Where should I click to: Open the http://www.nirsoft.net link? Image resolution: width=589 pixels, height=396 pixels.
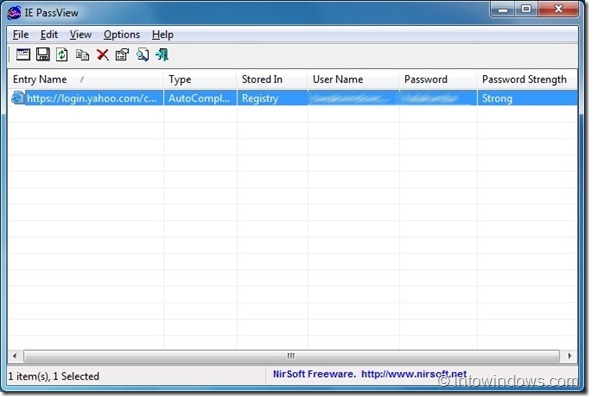414,374
